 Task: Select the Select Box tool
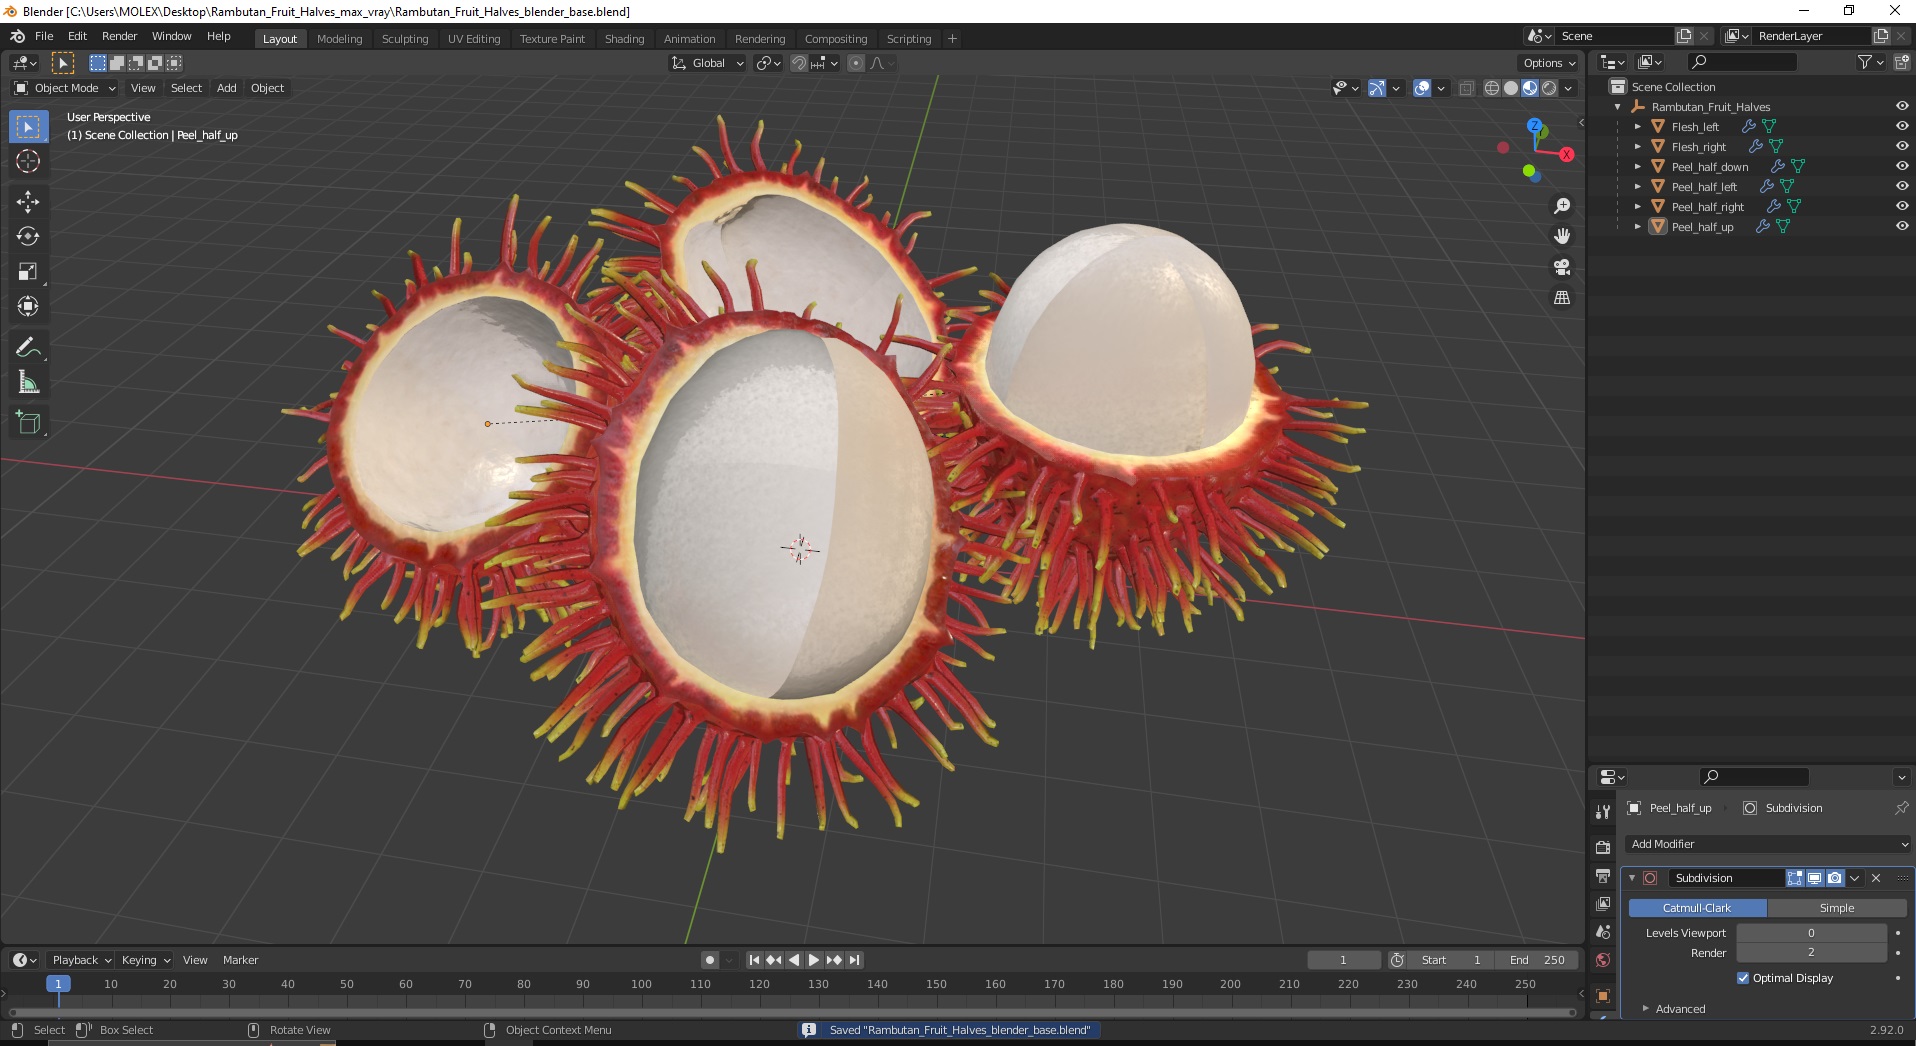point(28,127)
